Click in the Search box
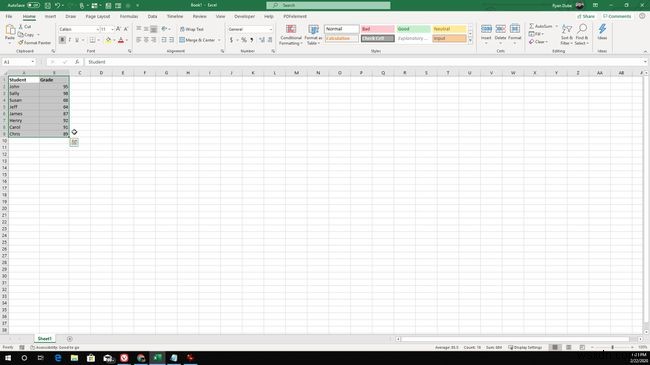This screenshot has height=365, width=650. point(328,5)
